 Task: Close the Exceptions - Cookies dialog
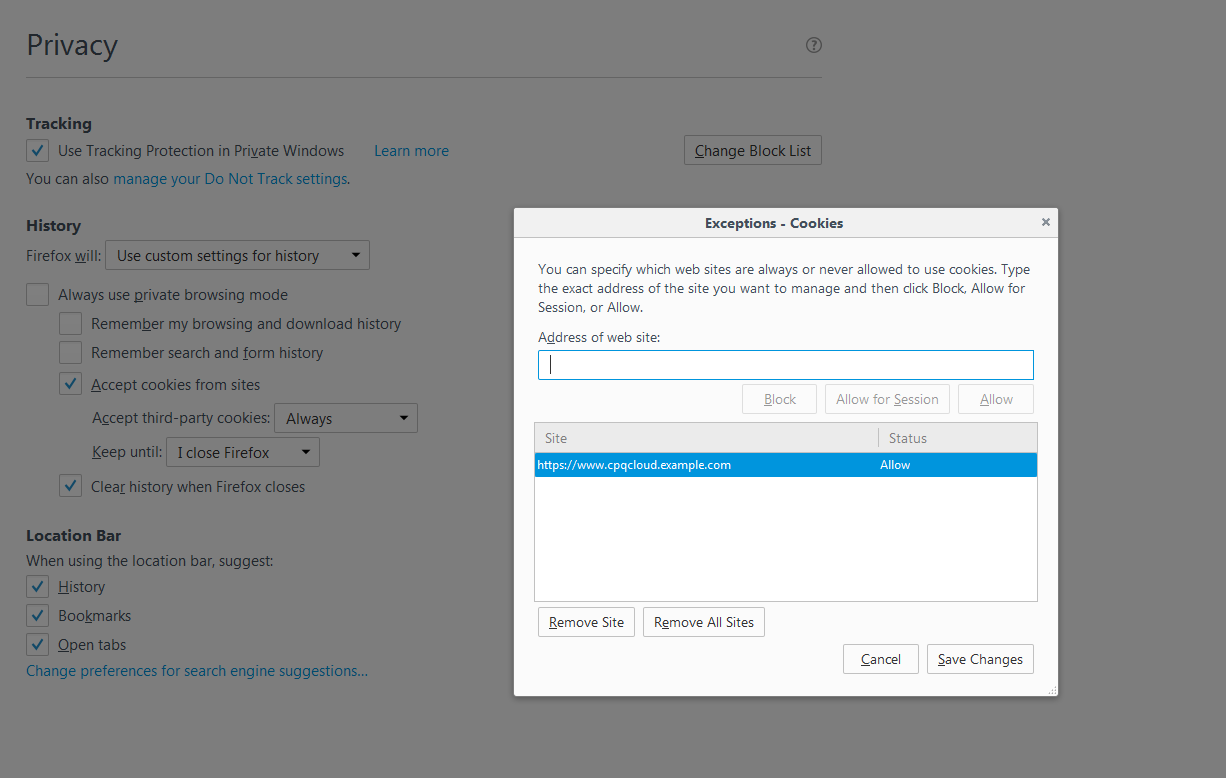[1046, 222]
